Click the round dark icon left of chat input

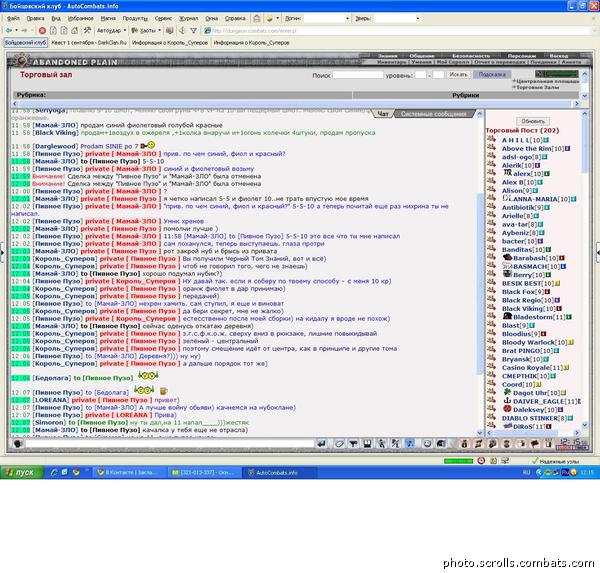pyautogui.click(x=18, y=443)
